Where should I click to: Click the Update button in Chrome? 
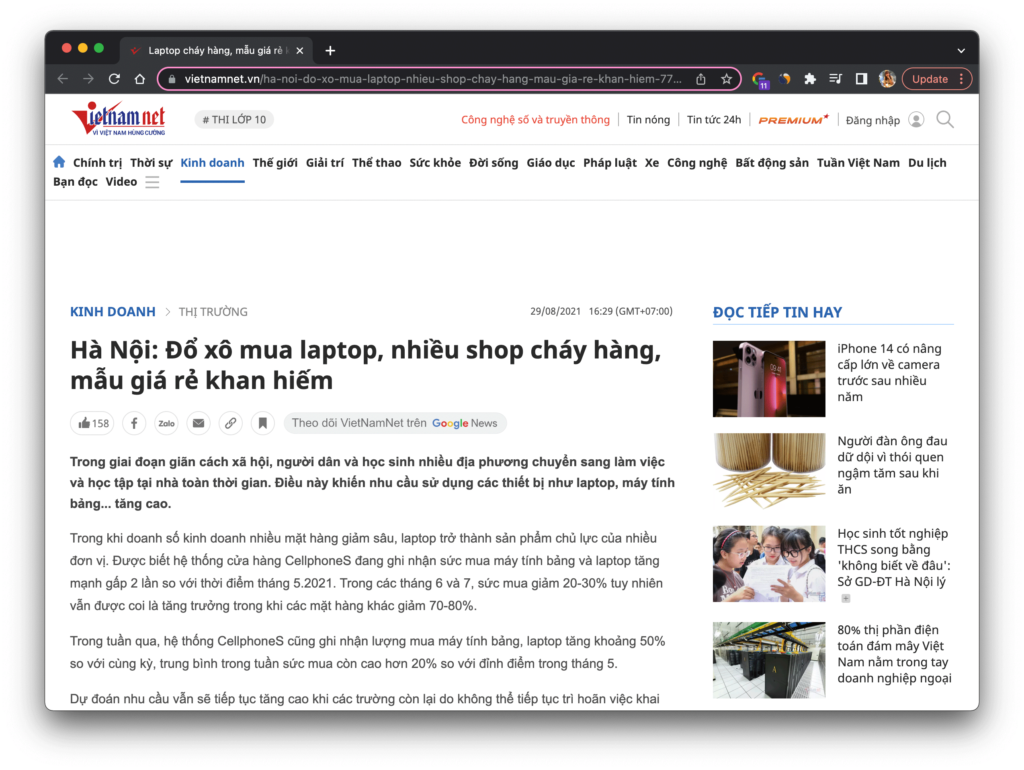pos(936,79)
